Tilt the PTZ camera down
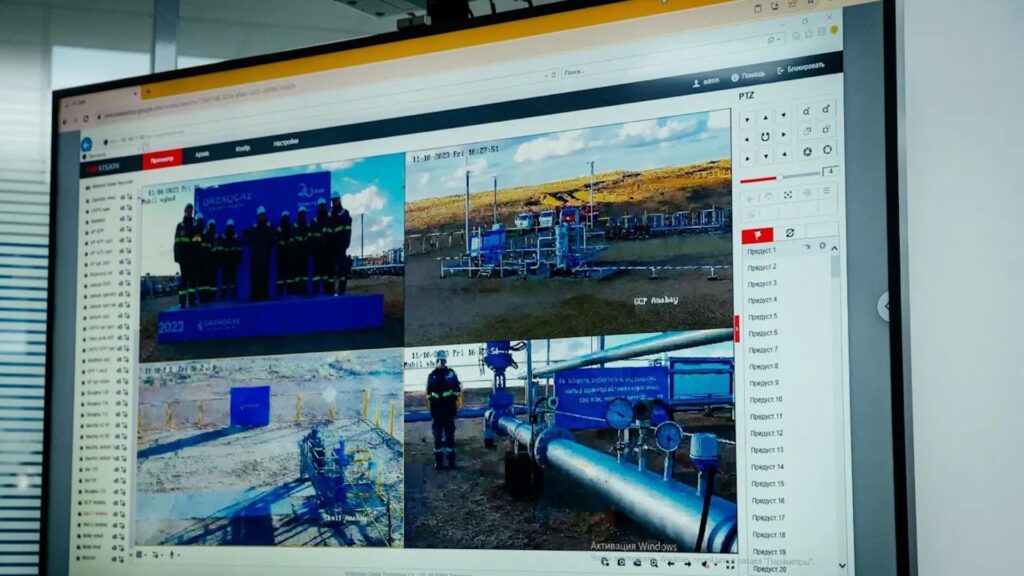1024x576 pixels. tap(766, 157)
